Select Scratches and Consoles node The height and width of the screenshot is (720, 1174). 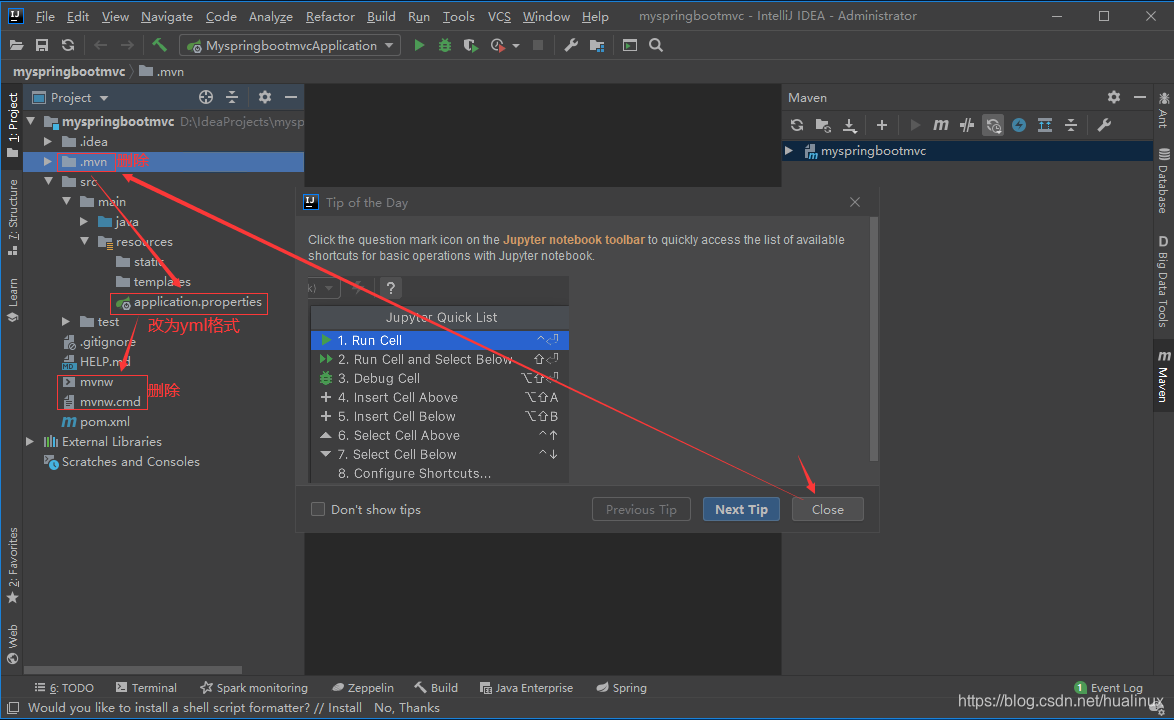tap(122, 462)
